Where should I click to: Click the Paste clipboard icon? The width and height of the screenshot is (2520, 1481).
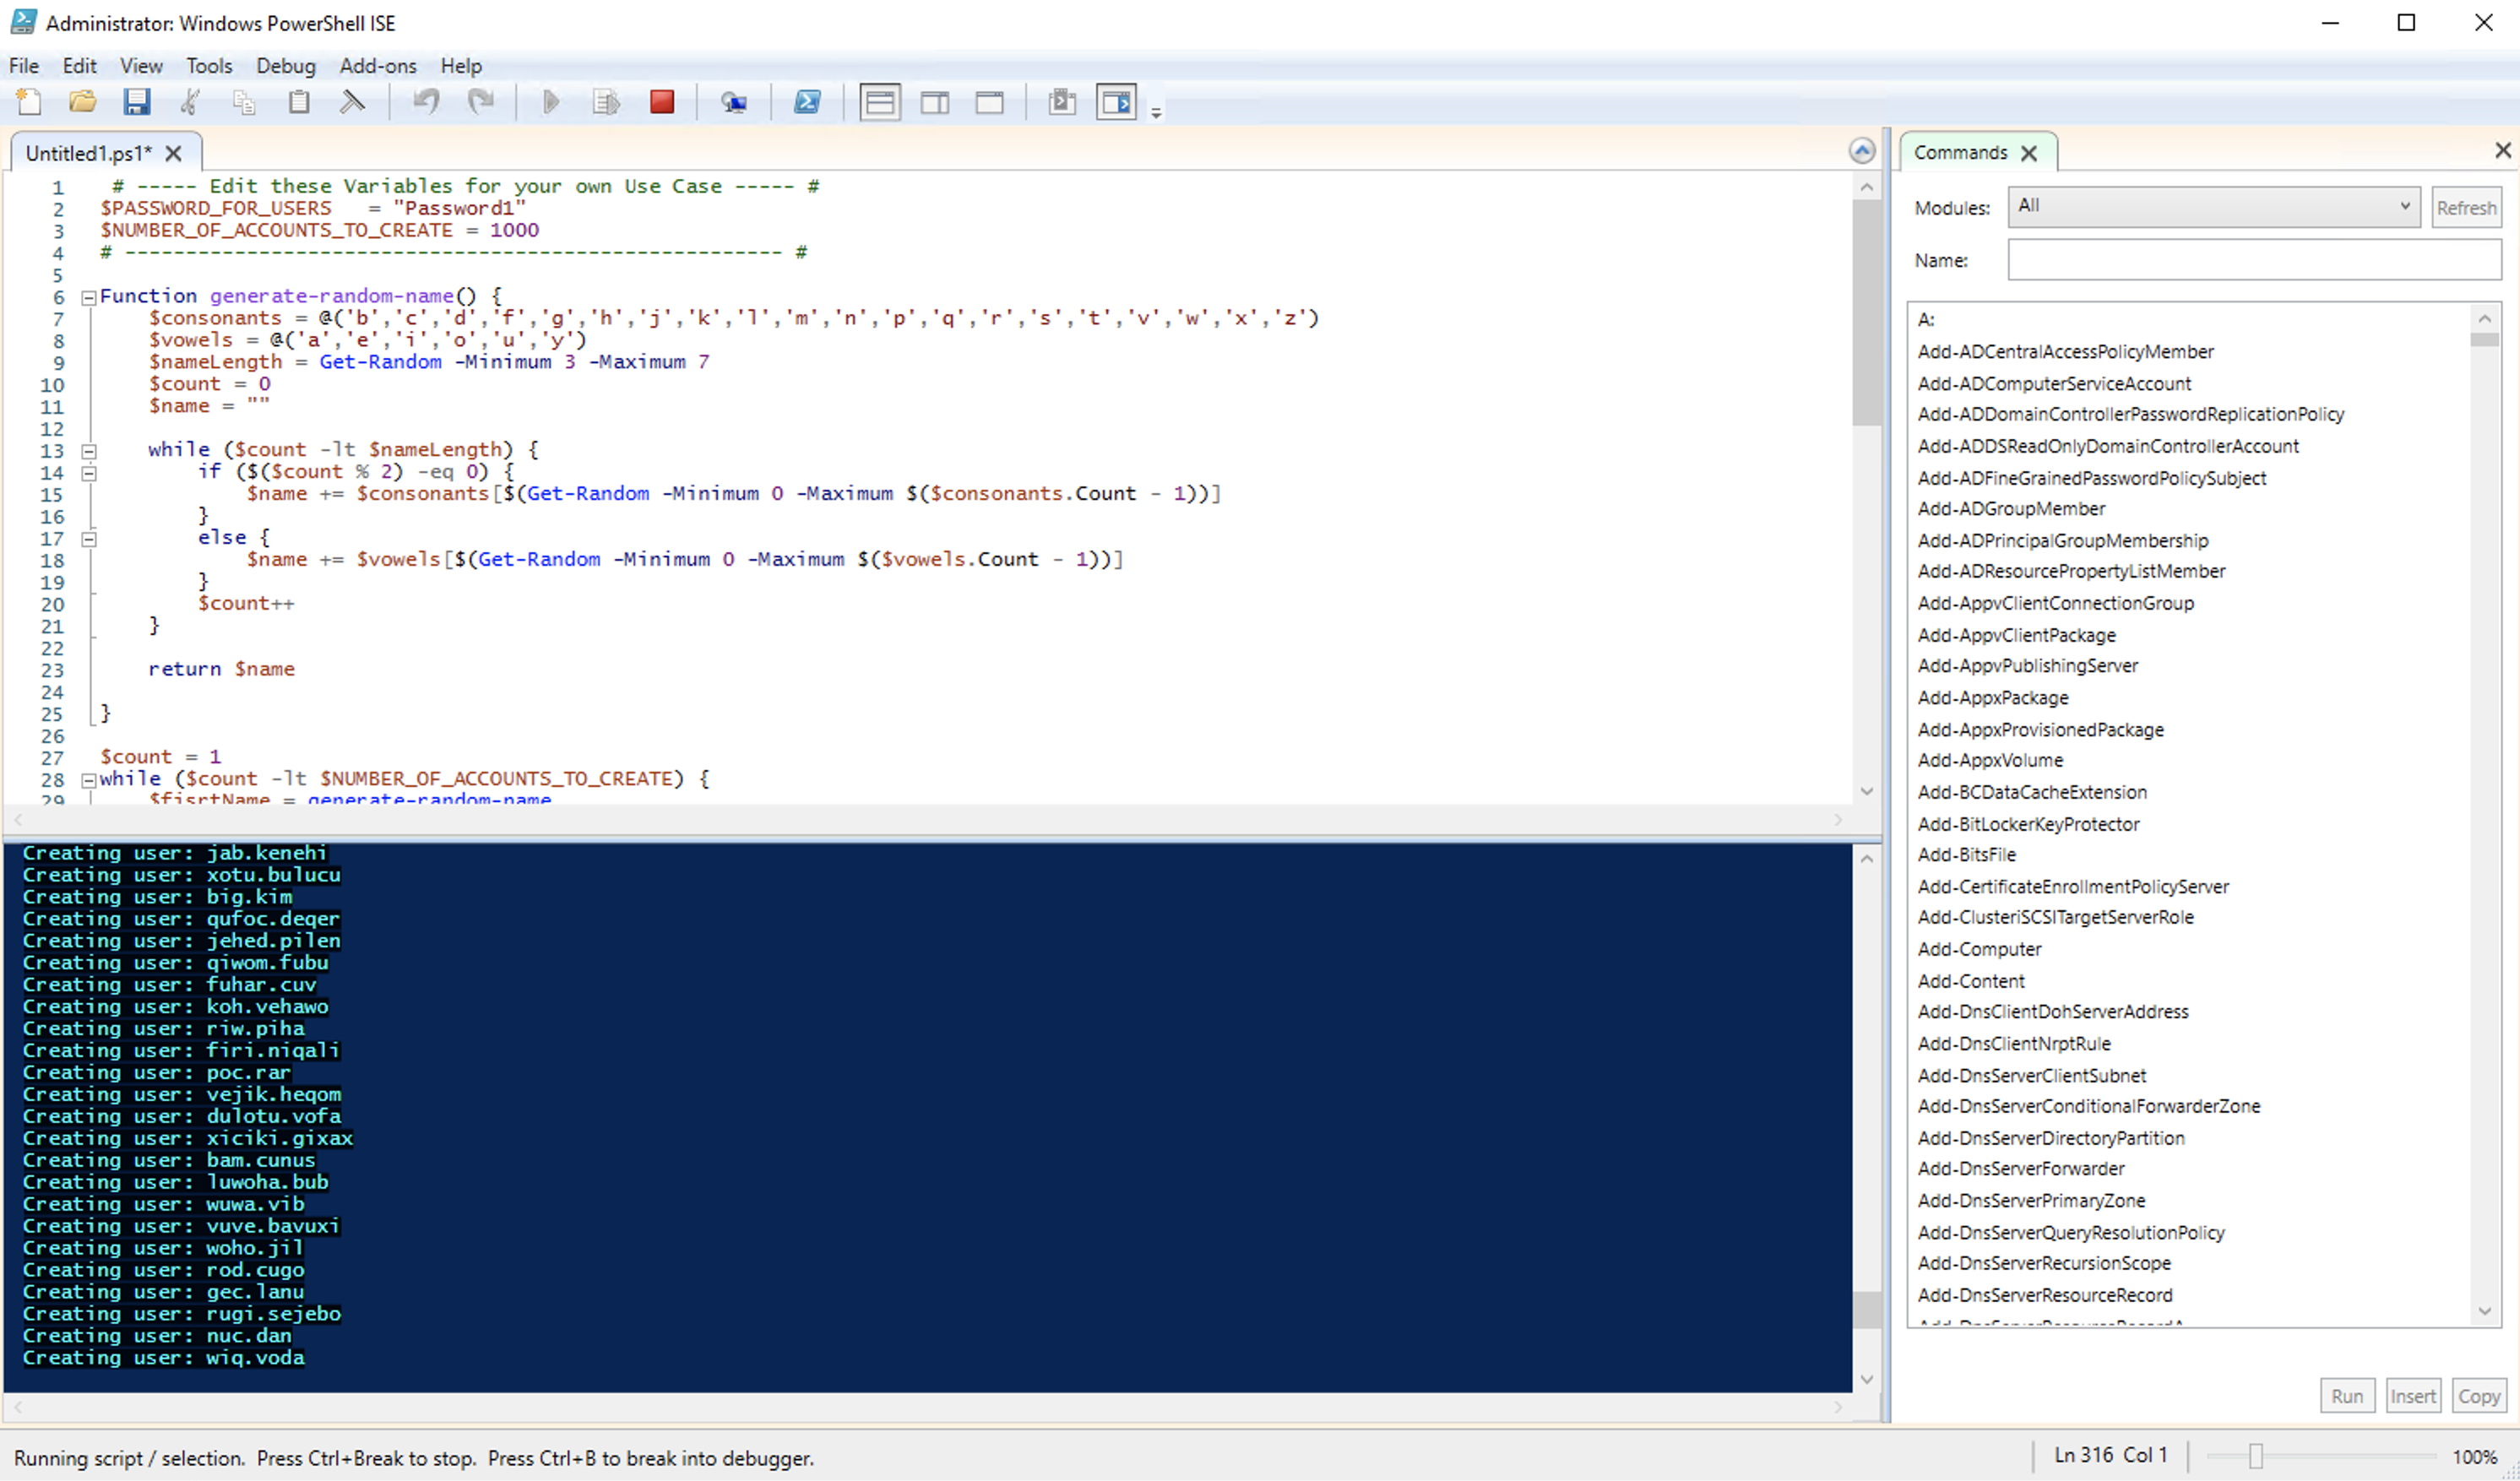pos(298,102)
